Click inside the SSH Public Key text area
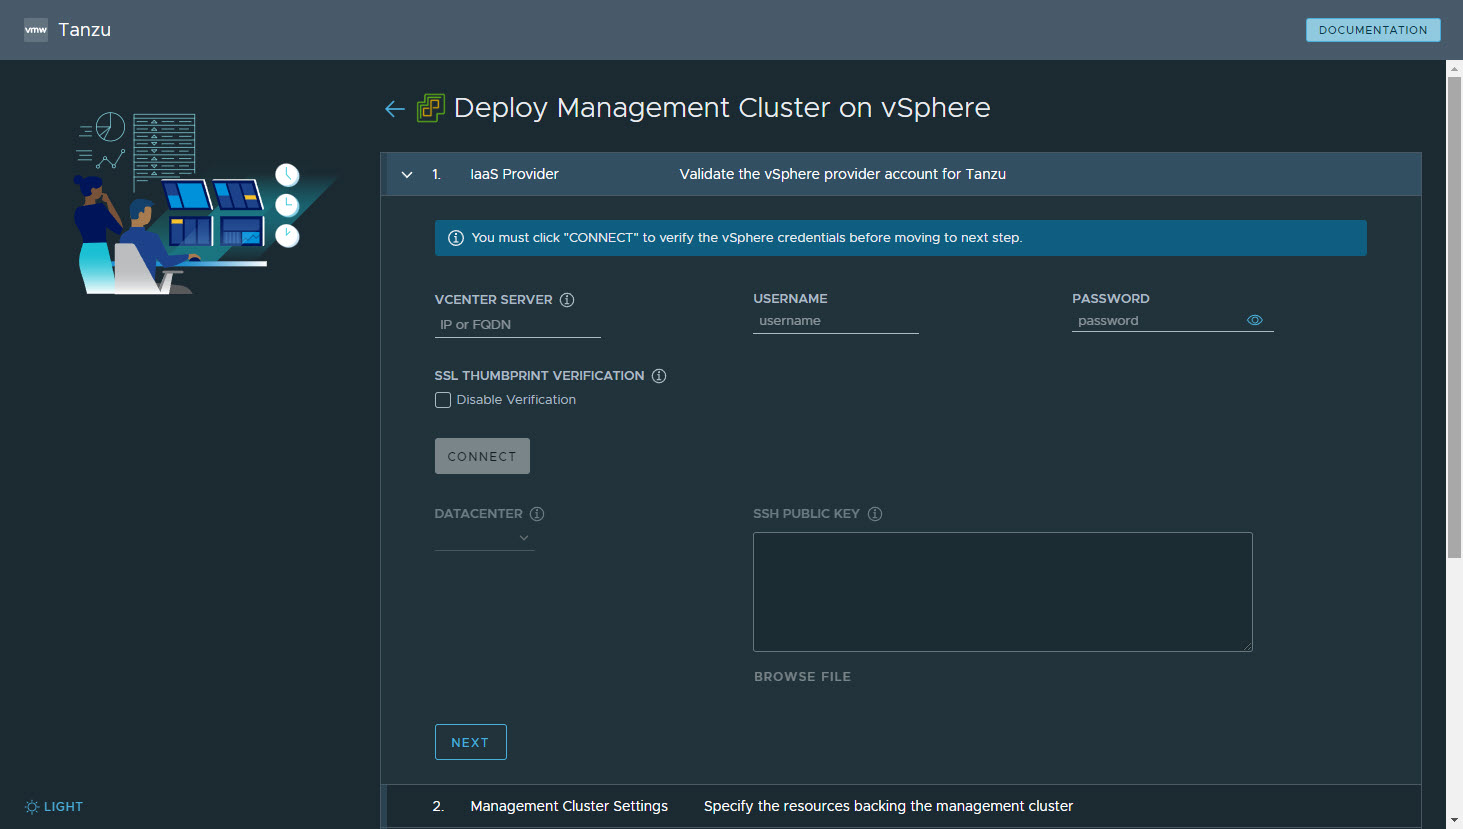Viewport: 1463px width, 829px height. tap(1003, 592)
